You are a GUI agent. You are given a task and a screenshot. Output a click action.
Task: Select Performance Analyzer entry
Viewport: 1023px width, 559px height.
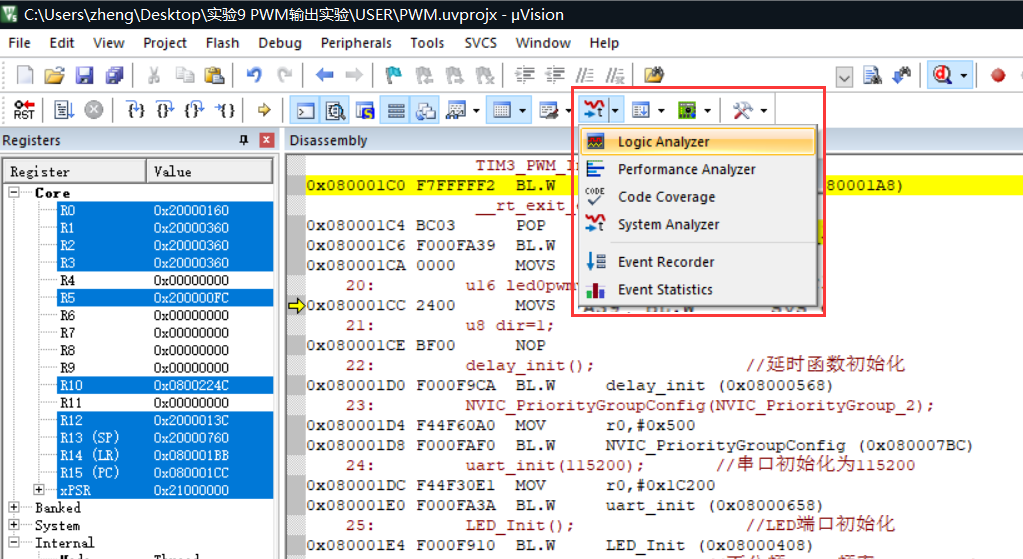[698, 170]
